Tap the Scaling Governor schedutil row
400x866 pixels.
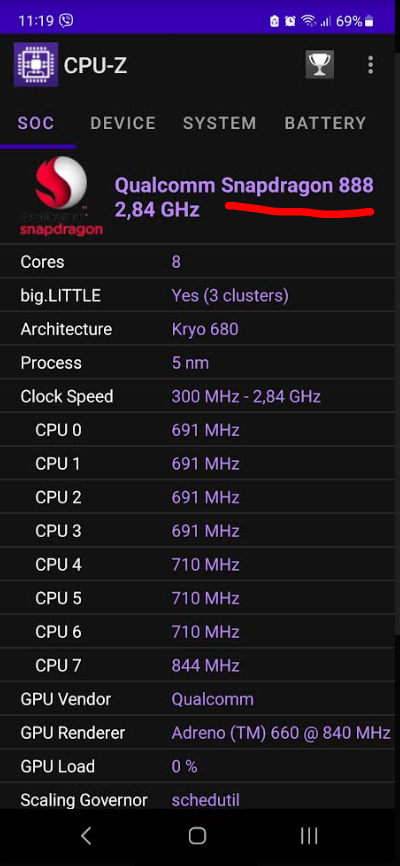click(200, 799)
